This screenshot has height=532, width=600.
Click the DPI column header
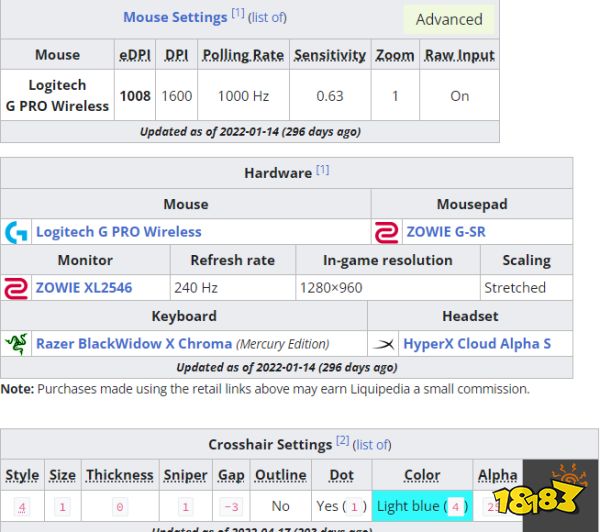pos(176,55)
